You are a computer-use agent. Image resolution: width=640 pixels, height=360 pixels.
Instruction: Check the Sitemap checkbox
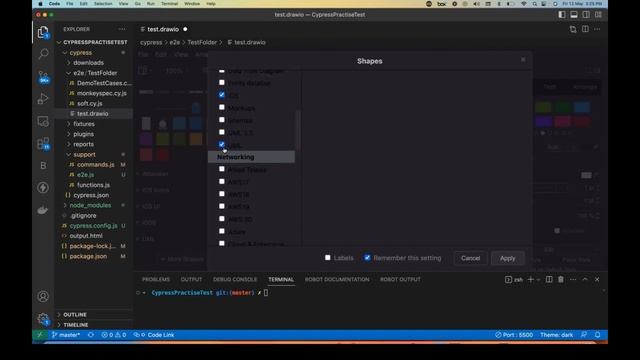pyautogui.click(x=222, y=120)
